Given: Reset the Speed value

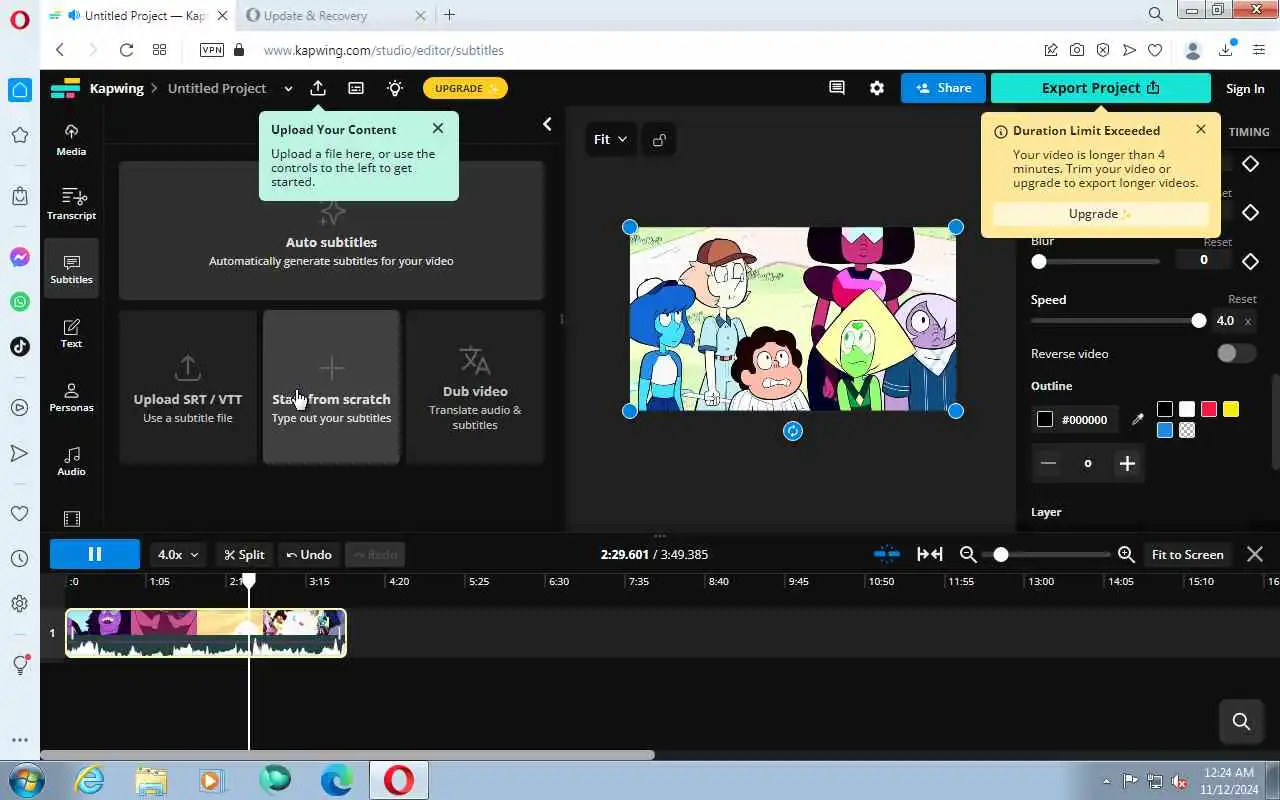Looking at the screenshot, I should coord(1242,299).
